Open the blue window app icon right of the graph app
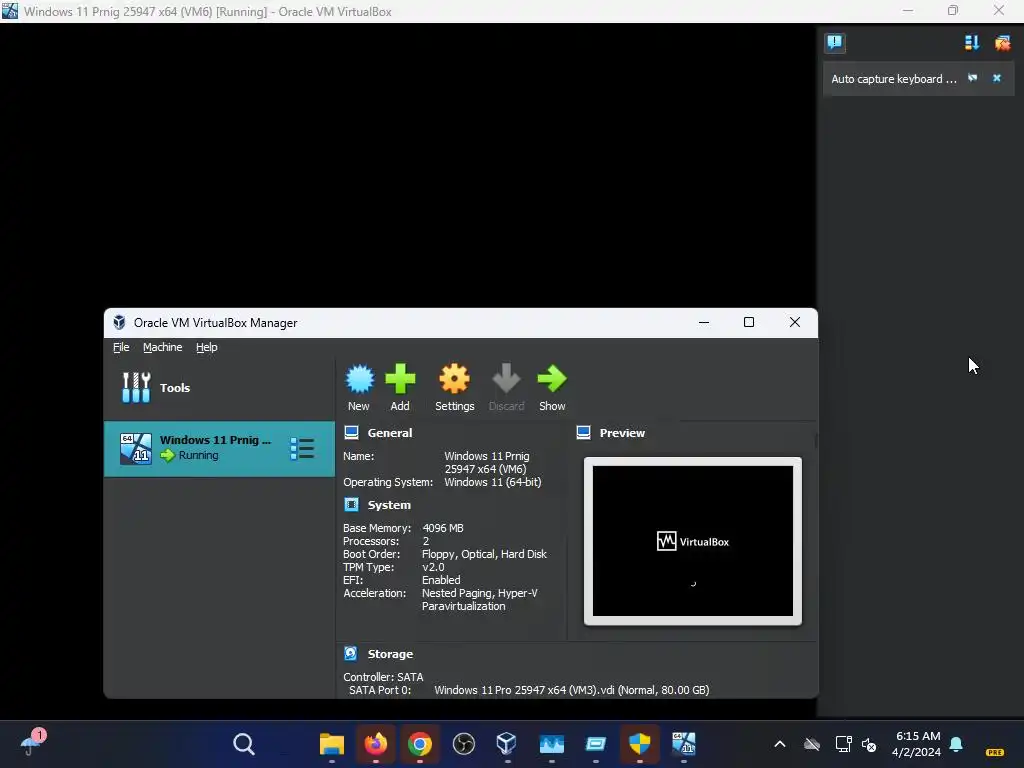This screenshot has width=1024, height=768. point(596,744)
